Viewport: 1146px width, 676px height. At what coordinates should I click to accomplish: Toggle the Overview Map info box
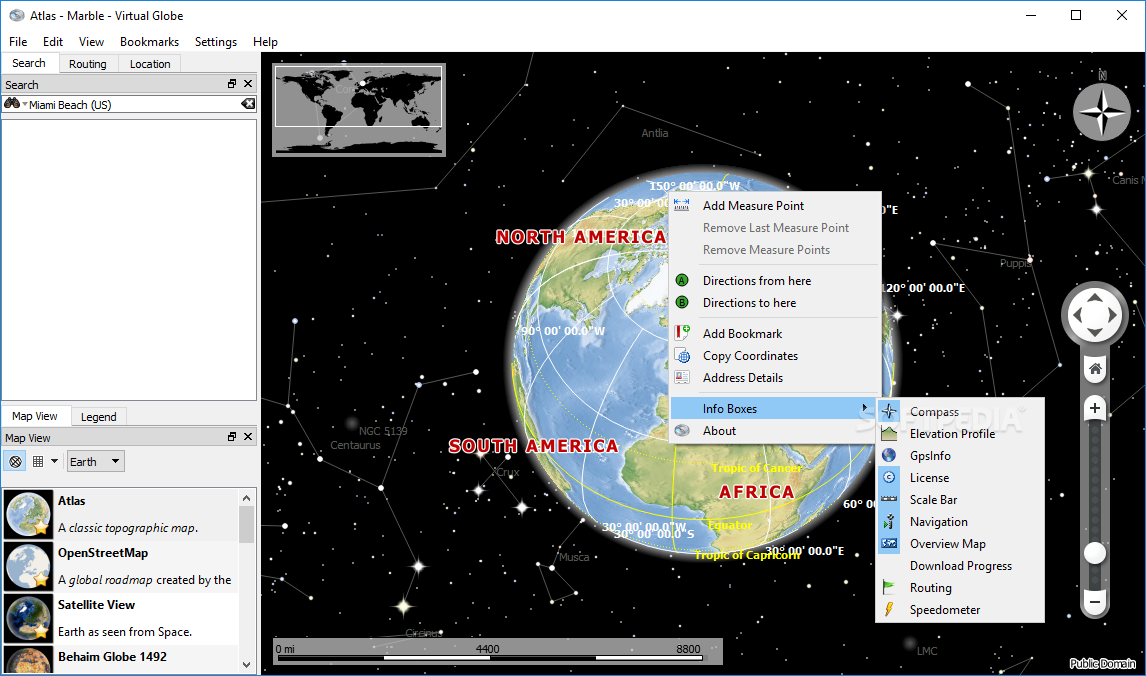[960, 543]
